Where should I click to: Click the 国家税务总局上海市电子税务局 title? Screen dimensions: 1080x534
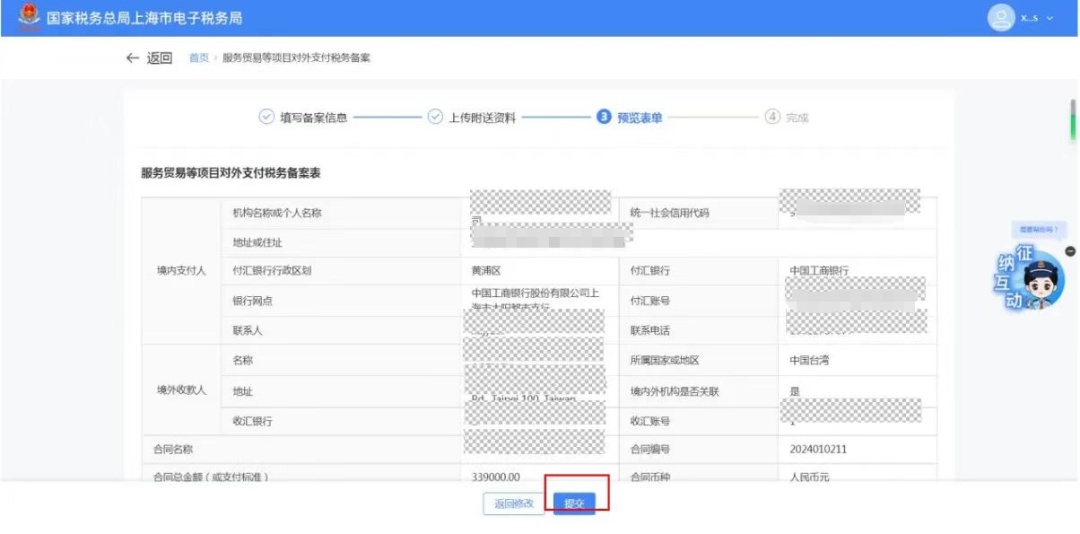[144, 18]
